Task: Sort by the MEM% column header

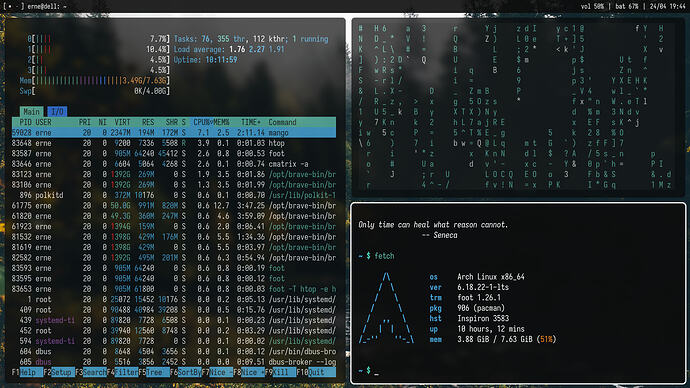Action: coord(221,122)
